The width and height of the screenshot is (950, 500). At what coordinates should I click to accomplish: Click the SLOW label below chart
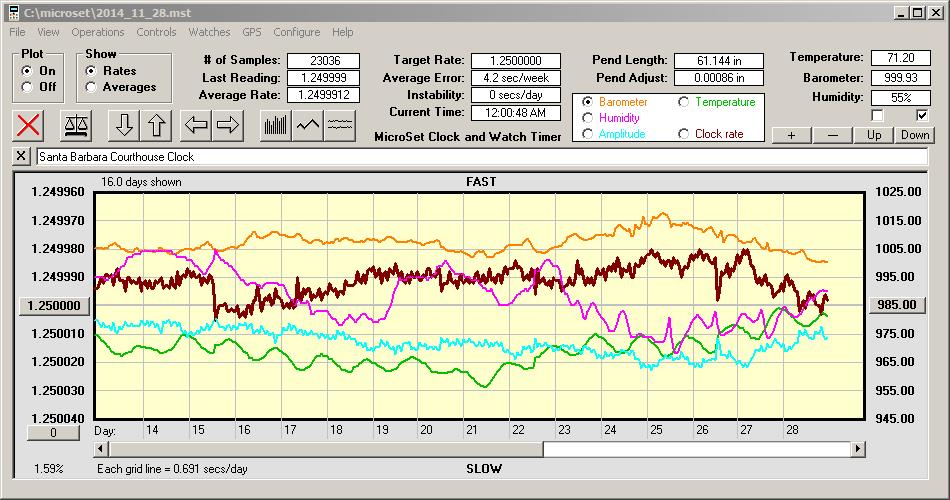(x=483, y=468)
